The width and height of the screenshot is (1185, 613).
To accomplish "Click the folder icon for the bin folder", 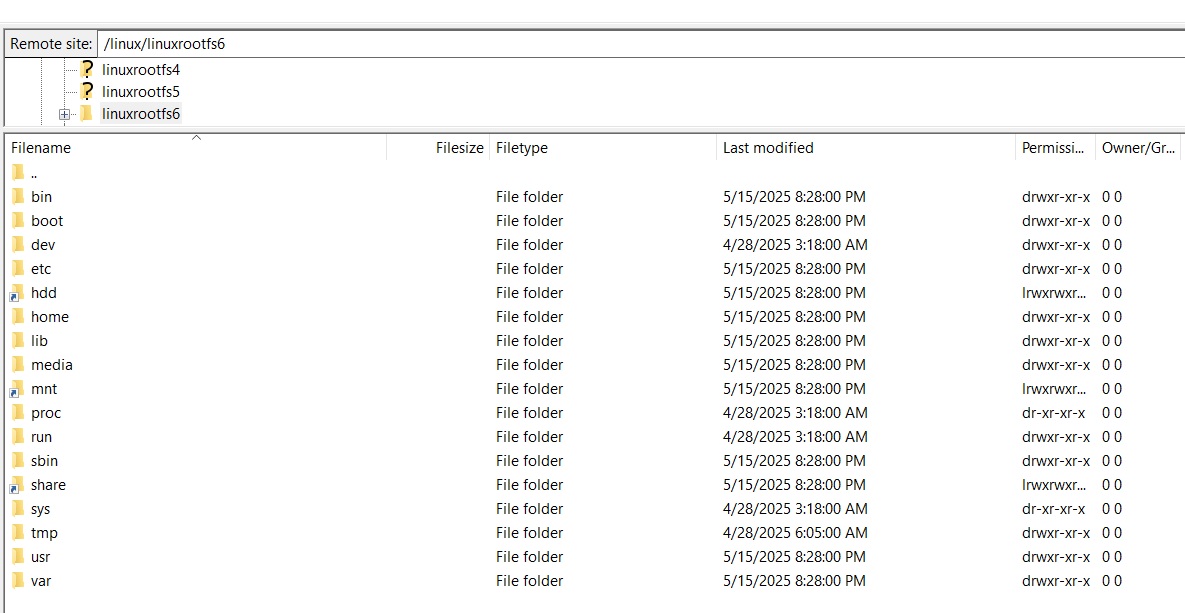I will click(x=18, y=197).
